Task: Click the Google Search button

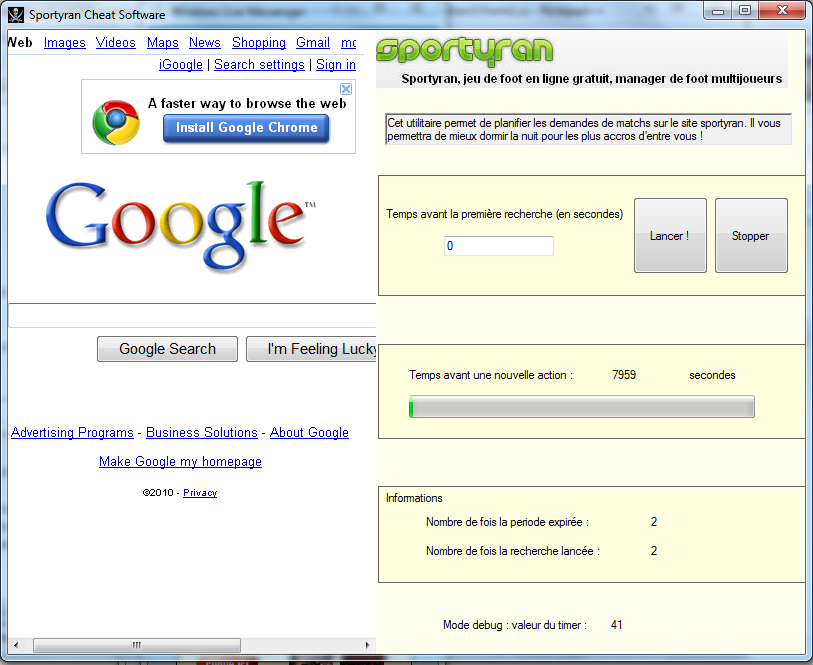Action: pyautogui.click(x=167, y=349)
